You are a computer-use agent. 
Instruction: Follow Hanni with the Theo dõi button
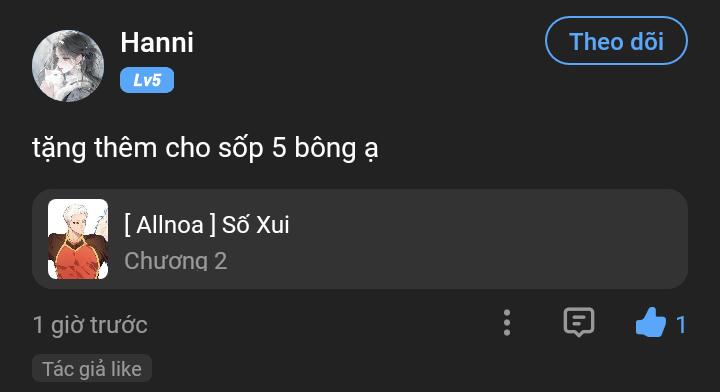616,41
